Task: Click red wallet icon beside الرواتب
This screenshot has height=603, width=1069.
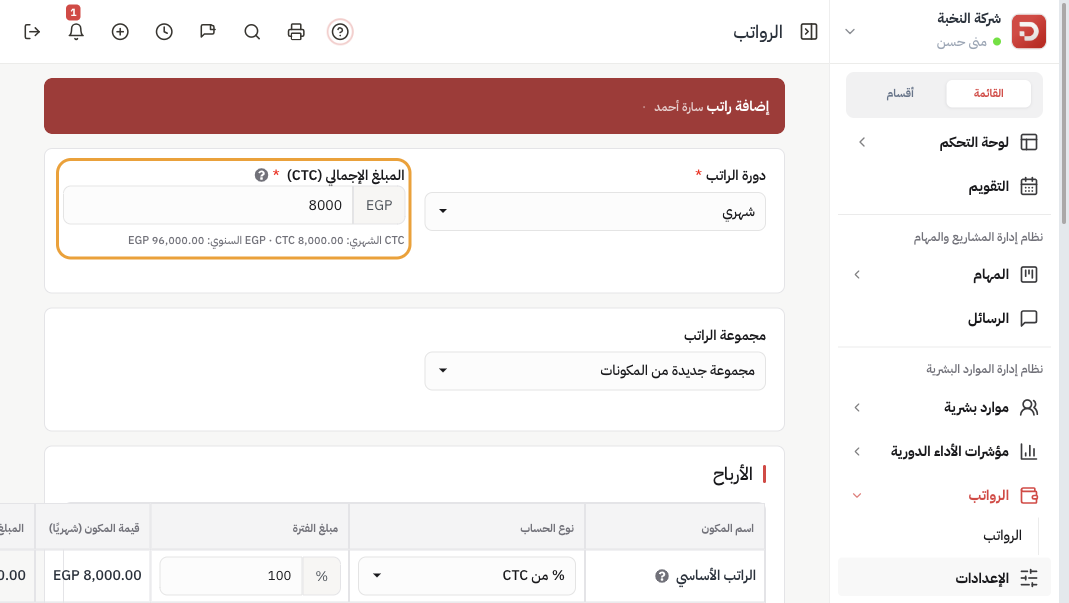Action: [x=1028, y=495]
